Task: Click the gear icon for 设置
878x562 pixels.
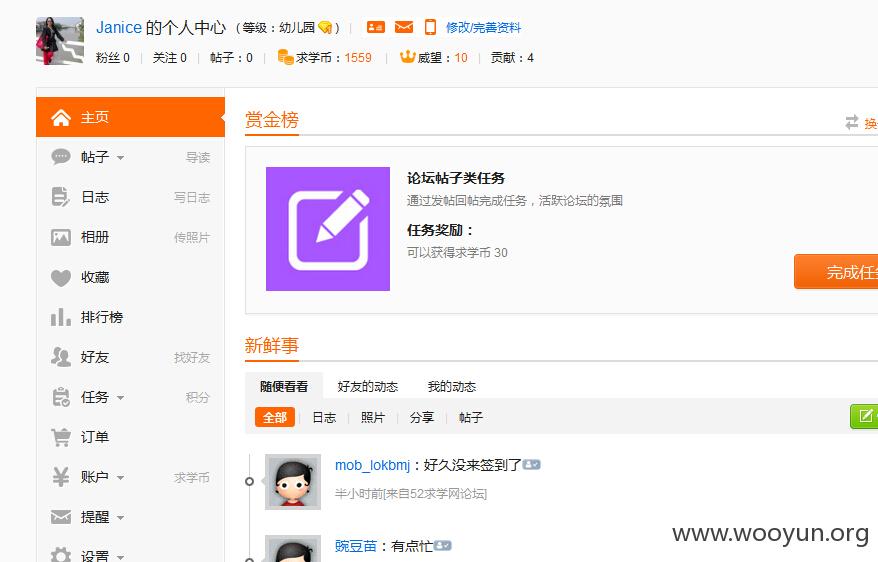Action: (x=61, y=554)
